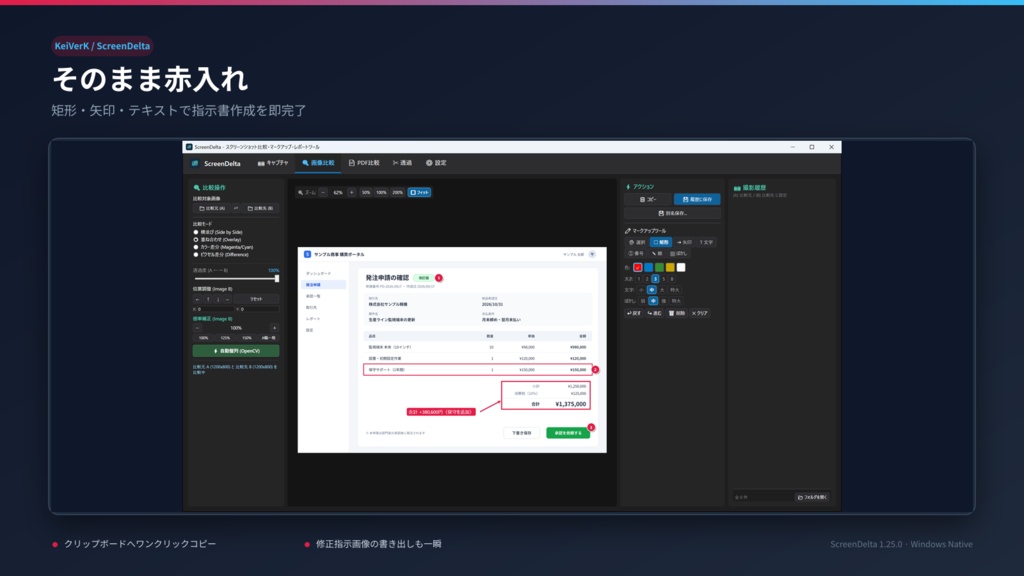
Task: Click the X offset field
Action: (216, 309)
